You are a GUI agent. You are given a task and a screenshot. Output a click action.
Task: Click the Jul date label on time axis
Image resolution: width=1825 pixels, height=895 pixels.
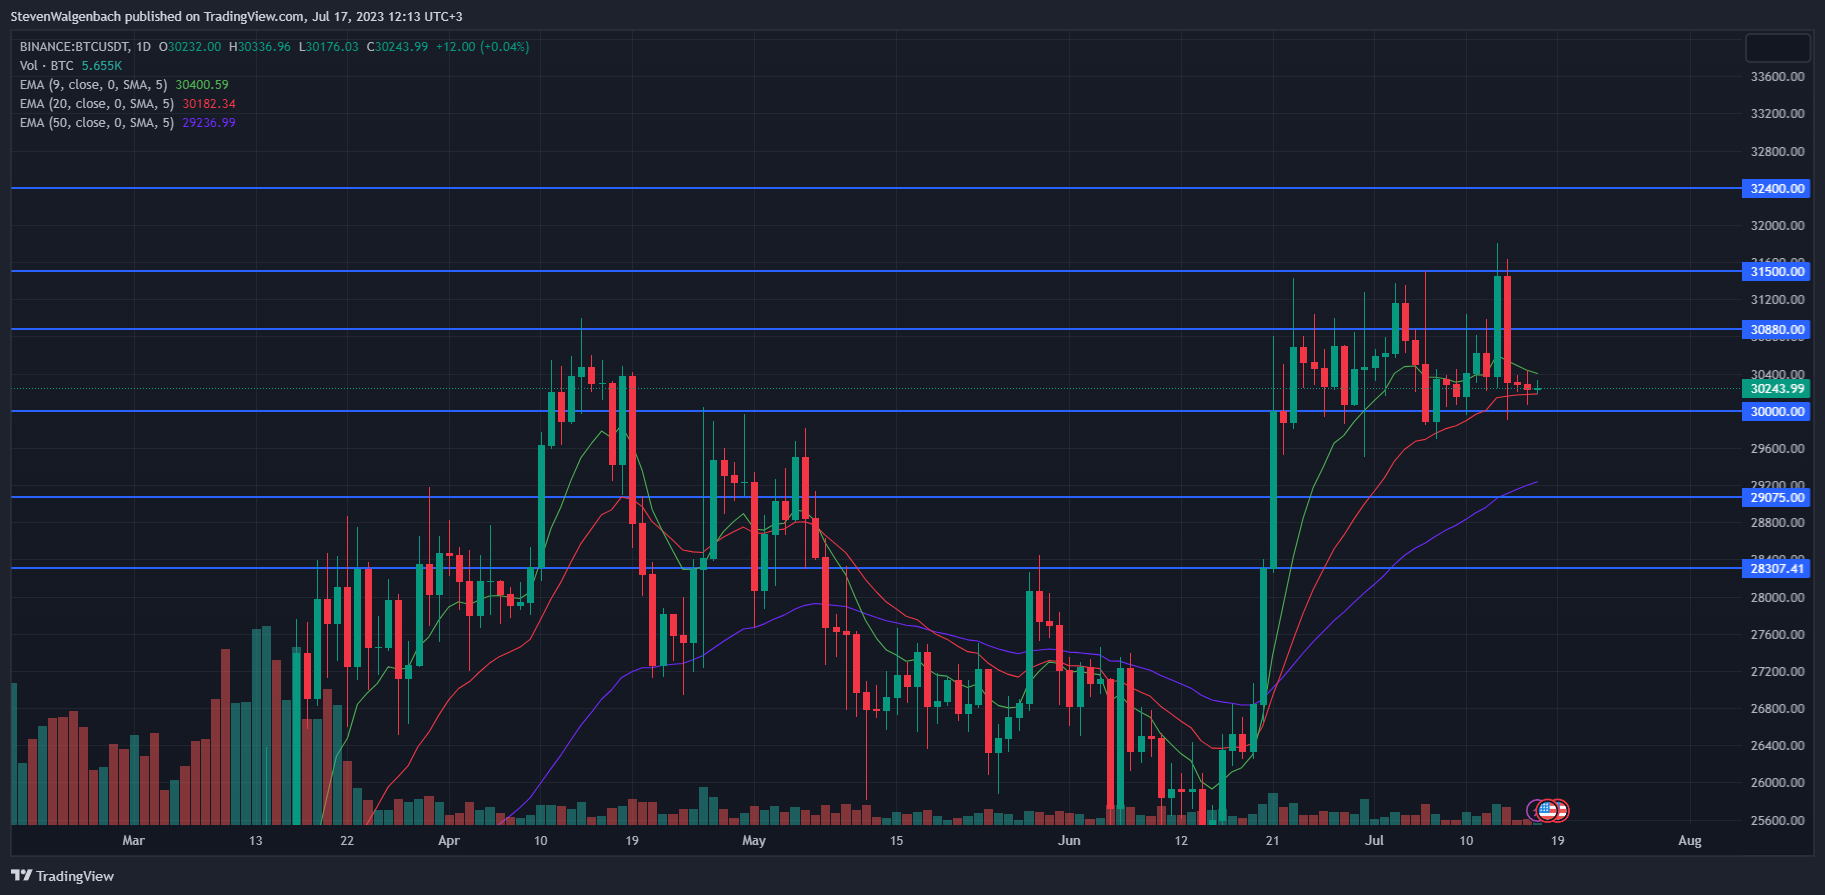click(1375, 841)
